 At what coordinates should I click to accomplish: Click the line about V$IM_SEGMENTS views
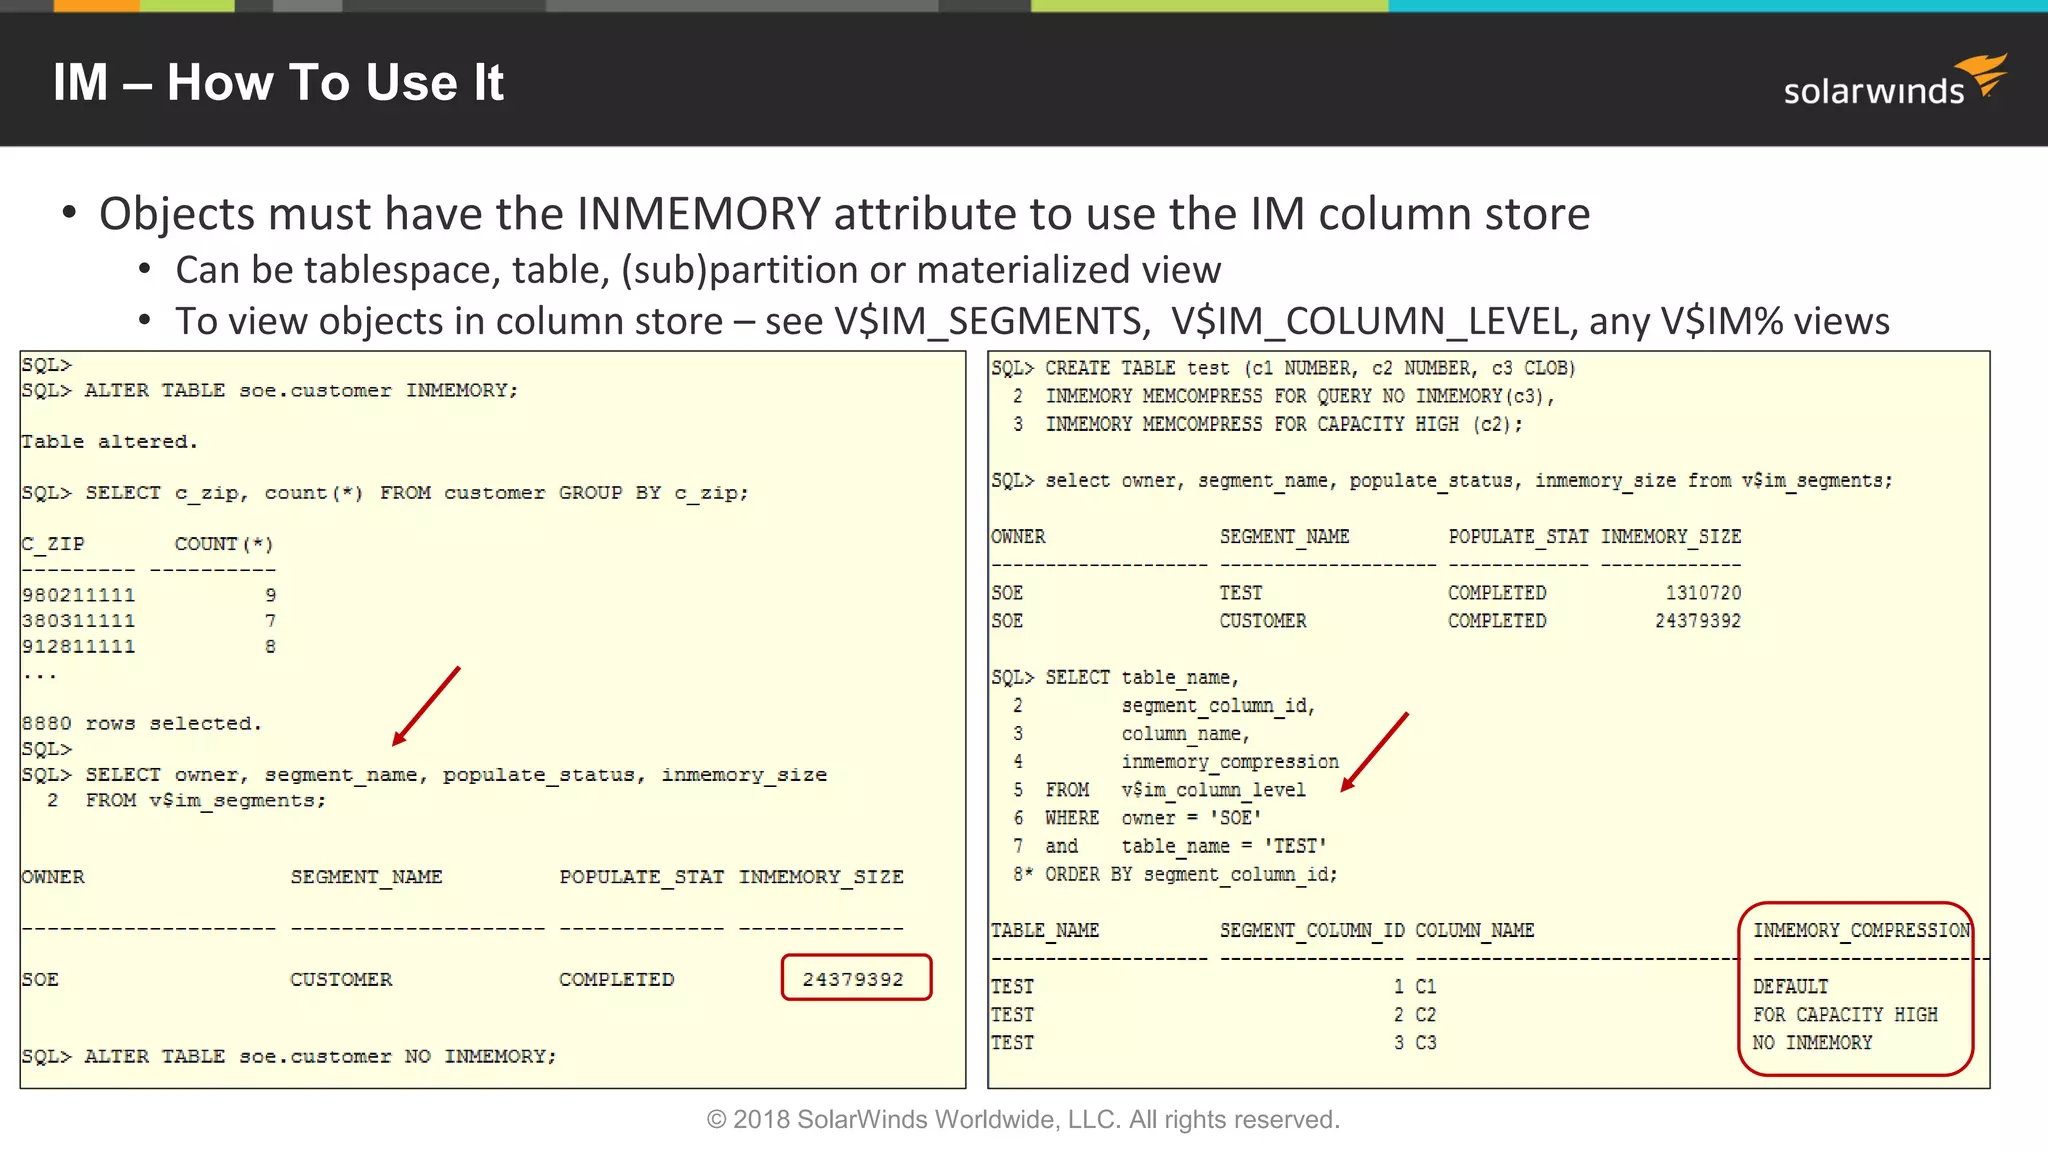coord(1032,321)
